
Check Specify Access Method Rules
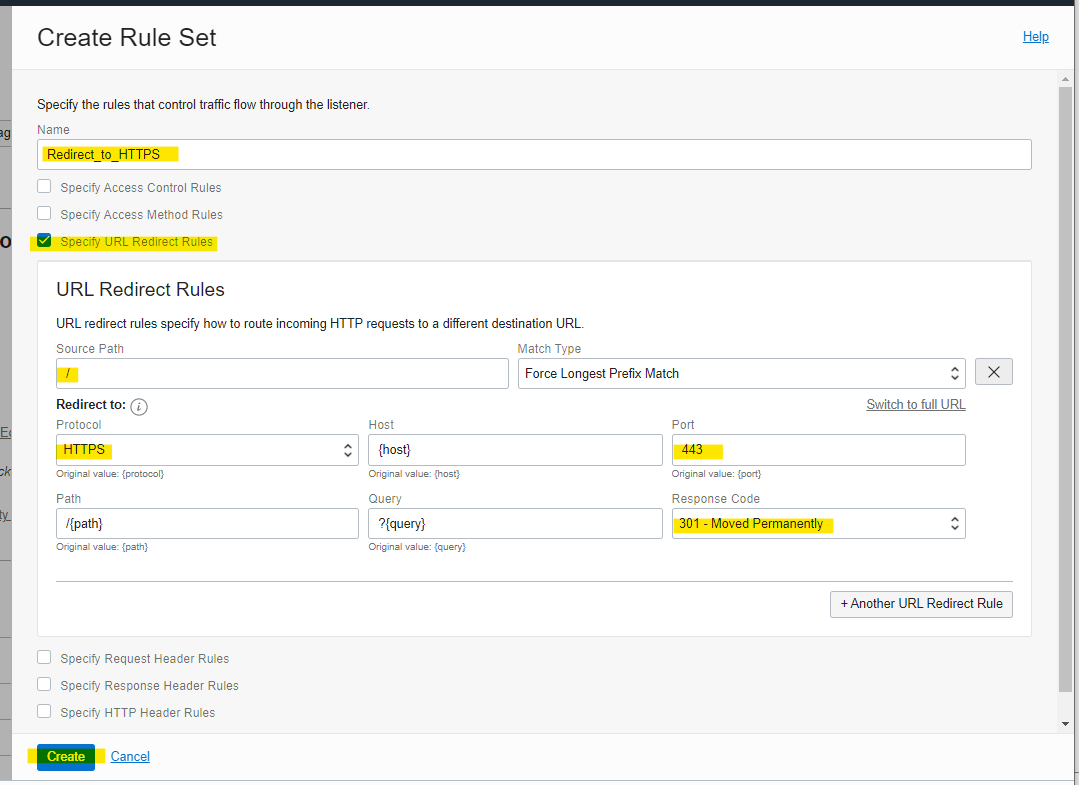tap(44, 213)
